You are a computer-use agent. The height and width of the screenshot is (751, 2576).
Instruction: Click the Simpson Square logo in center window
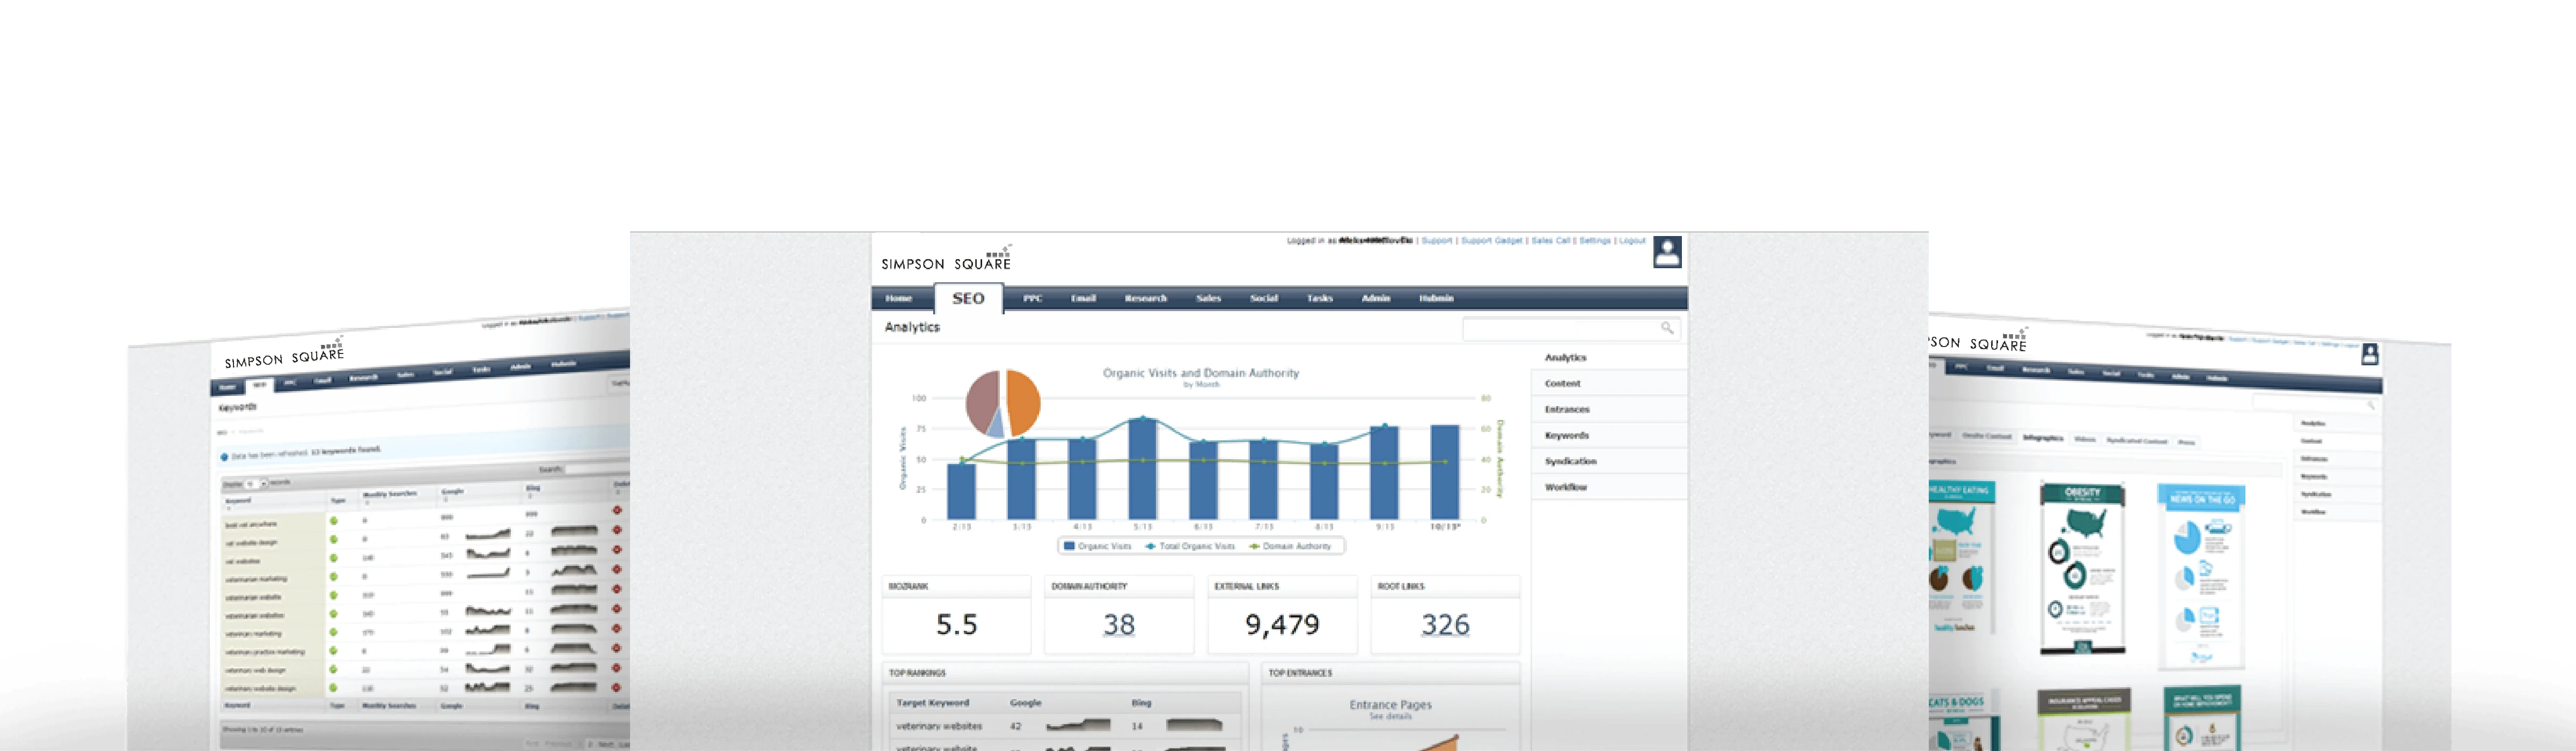946,259
